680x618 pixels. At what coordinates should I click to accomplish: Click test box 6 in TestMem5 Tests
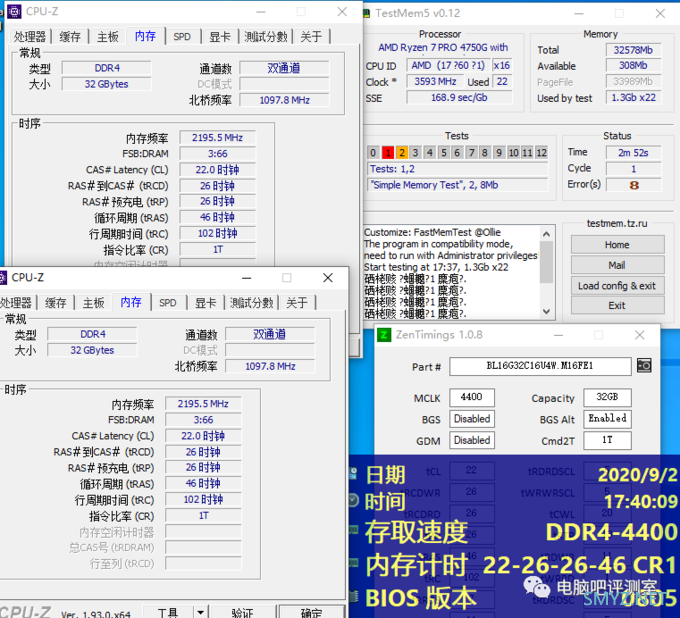pos(457,153)
